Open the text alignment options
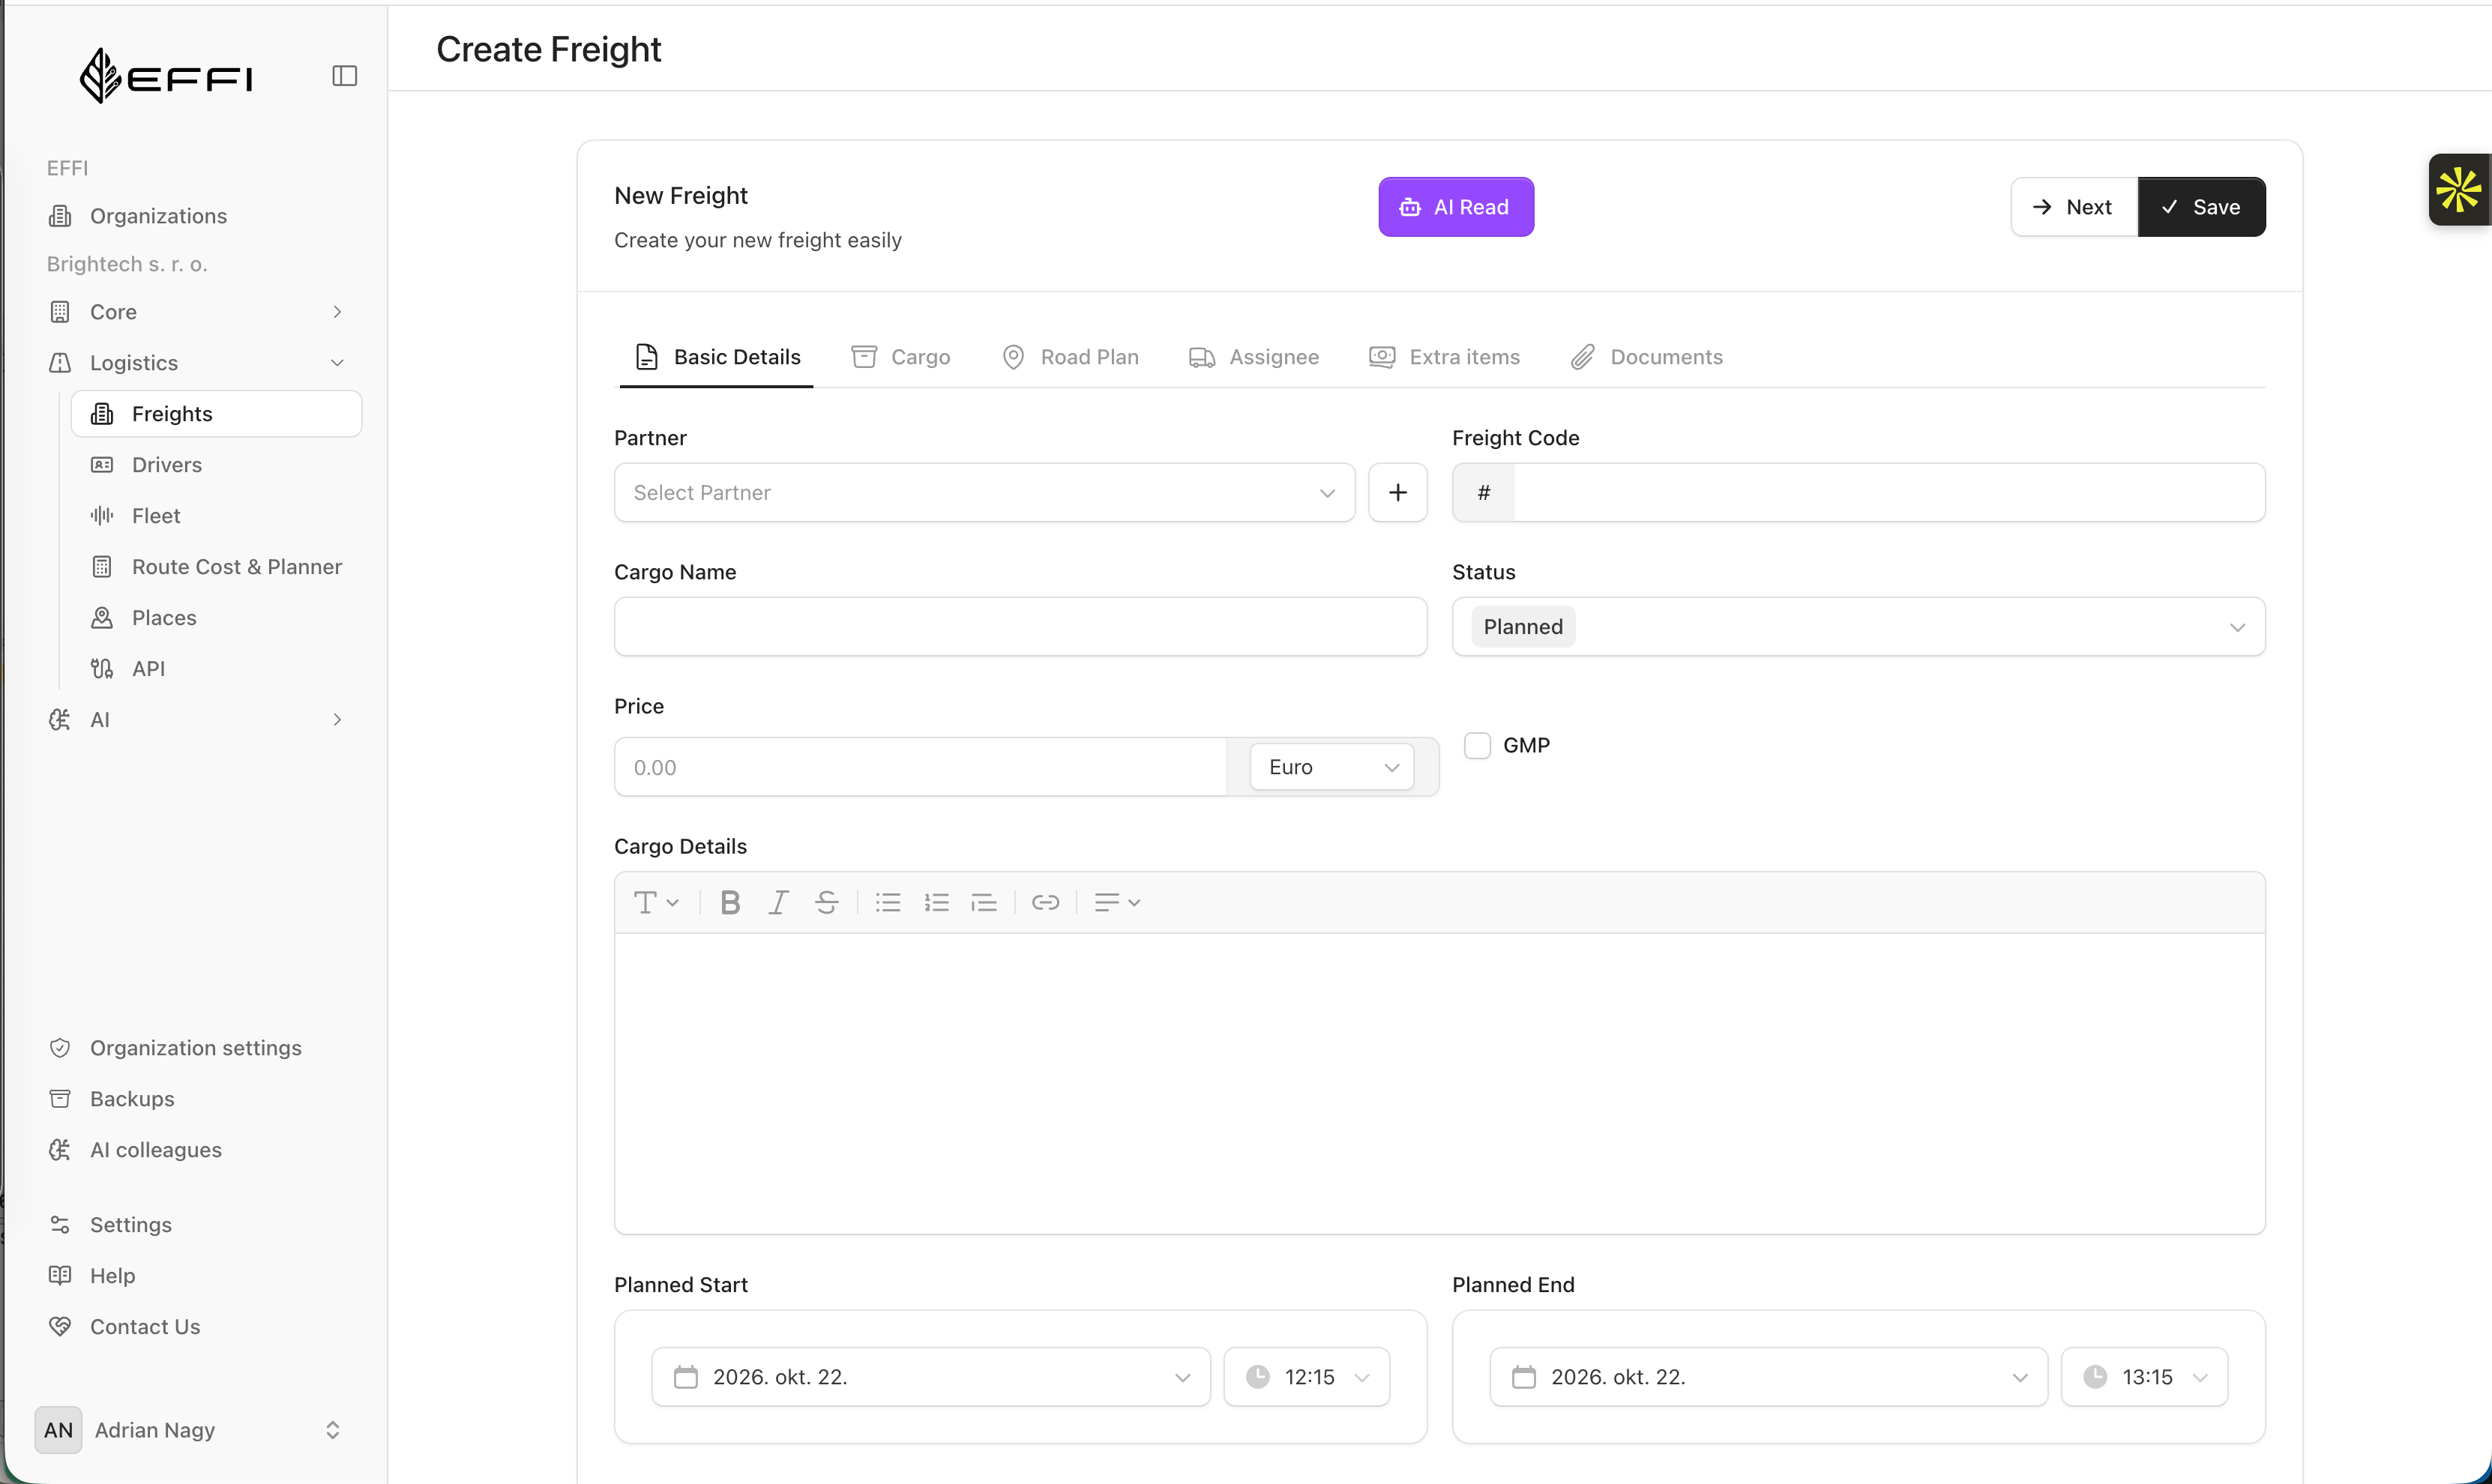The width and height of the screenshot is (2492, 1484). click(1117, 903)
